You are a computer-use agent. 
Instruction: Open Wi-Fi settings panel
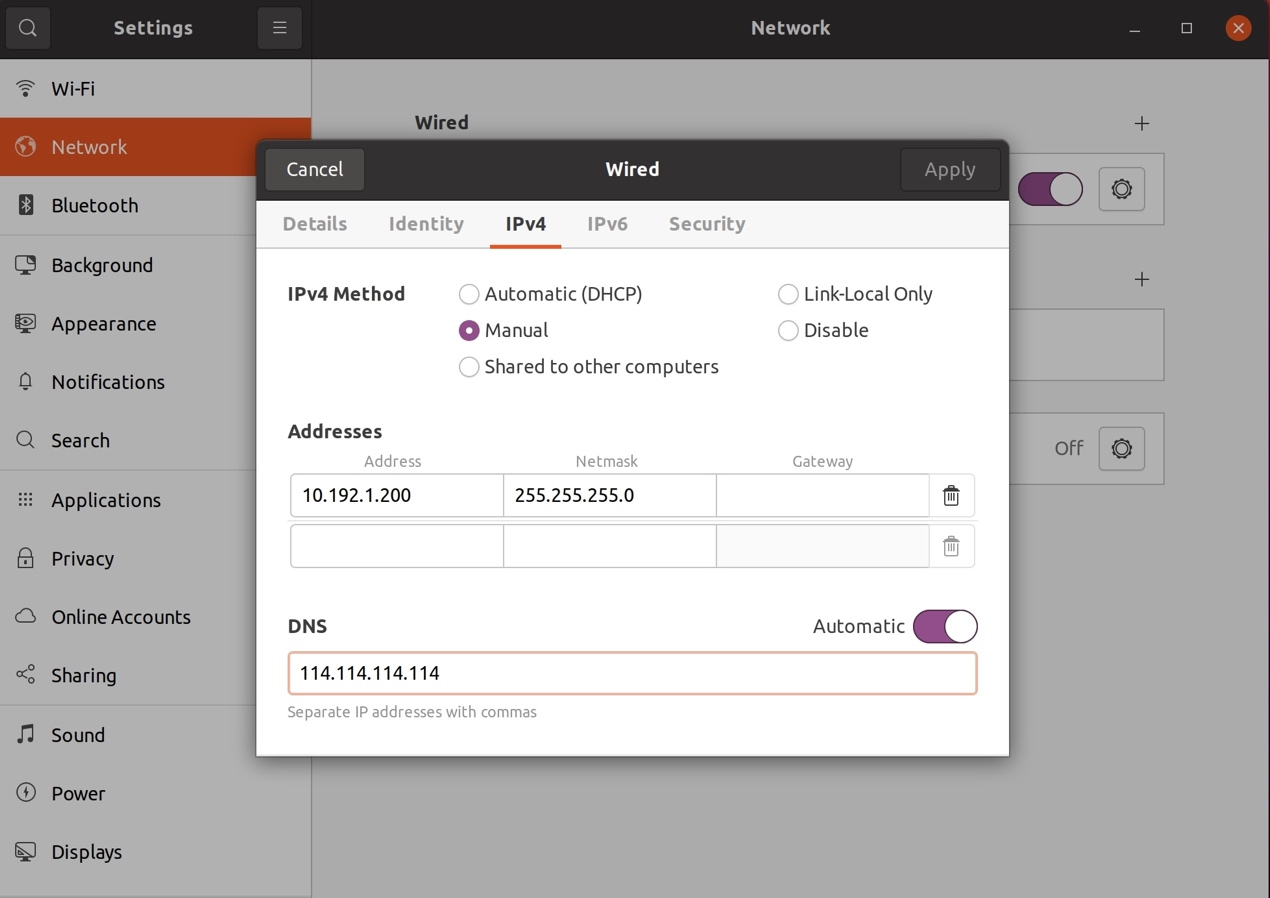(x=155, y=88)
